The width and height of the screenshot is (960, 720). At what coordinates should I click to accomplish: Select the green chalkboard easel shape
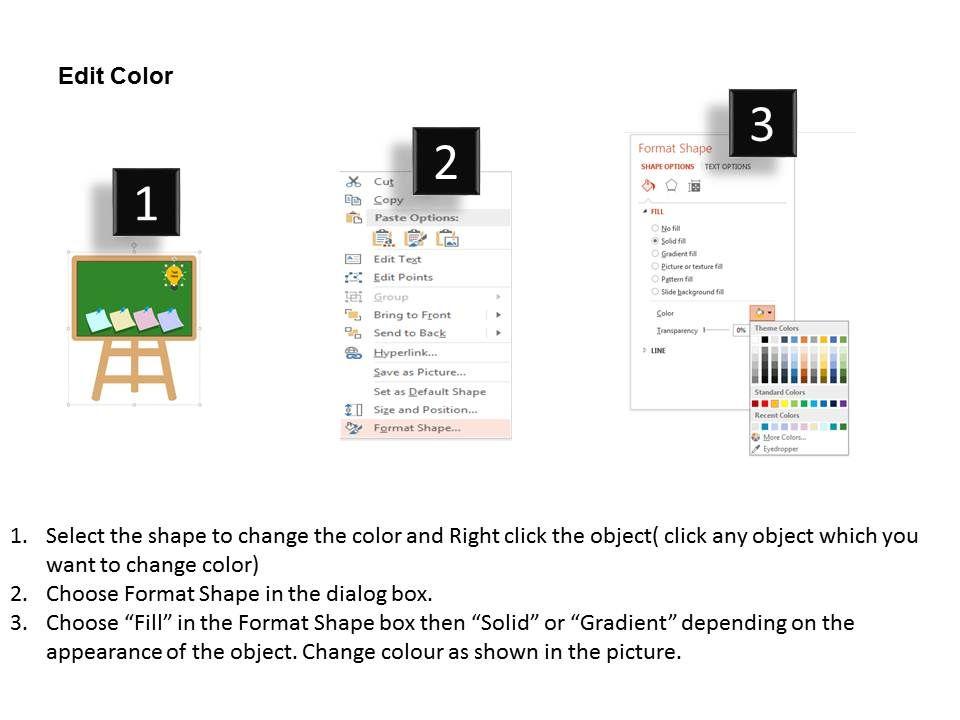(134, 298)
